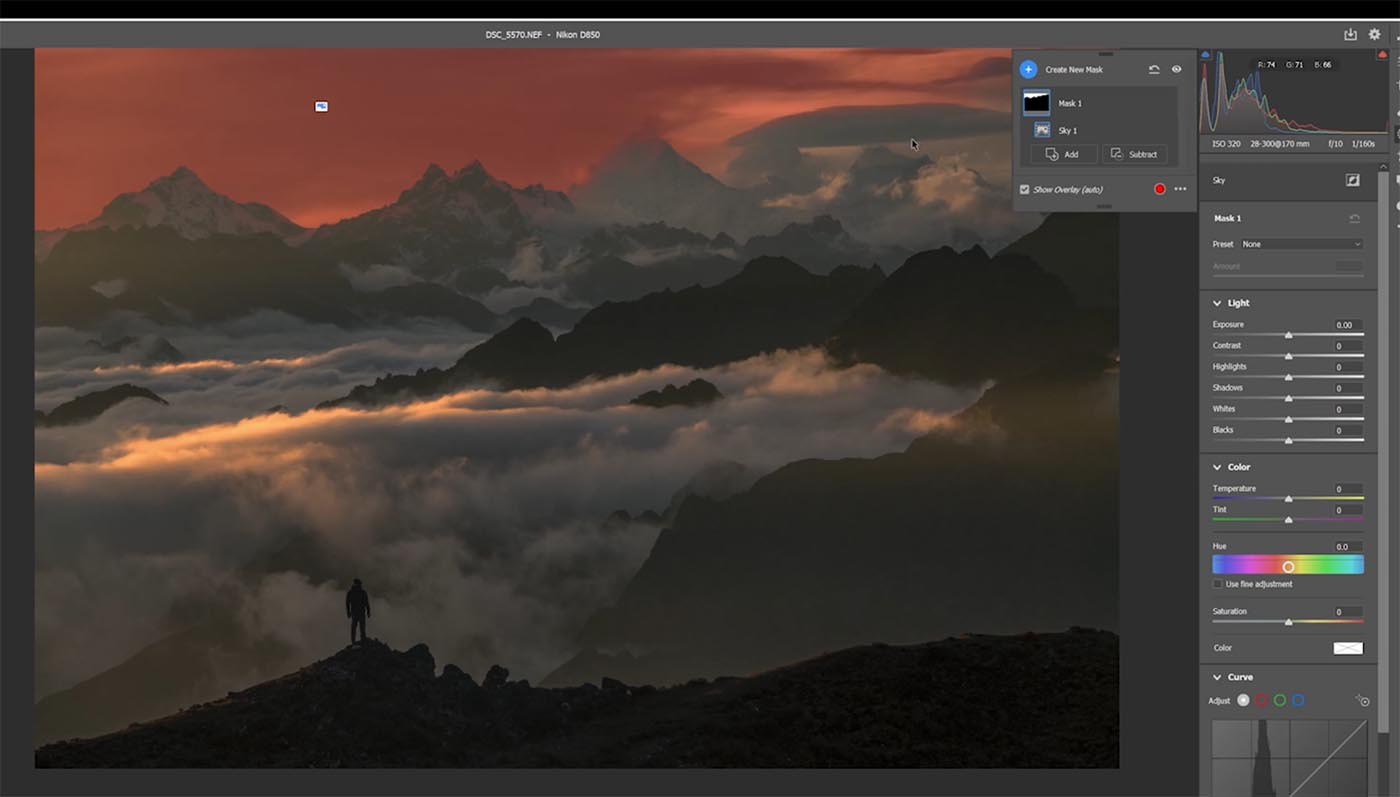Click the blue Create New Mask plus icon
This screenshot has width=1400, height=797.
(1028, 70)
